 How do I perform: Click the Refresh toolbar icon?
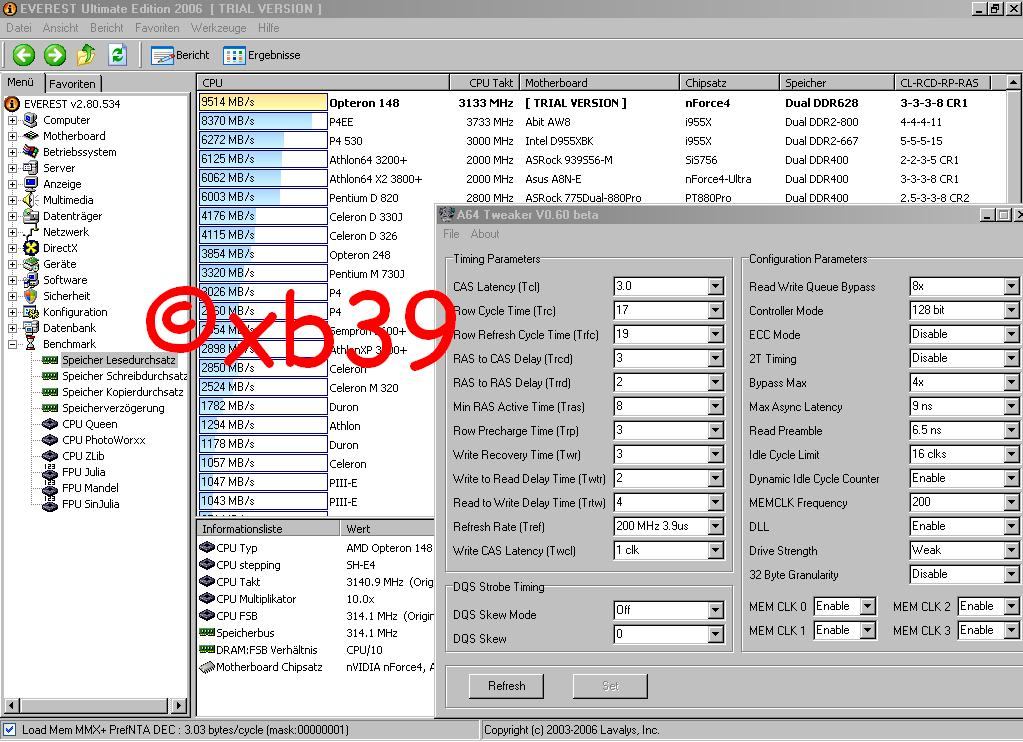point(117,55)
